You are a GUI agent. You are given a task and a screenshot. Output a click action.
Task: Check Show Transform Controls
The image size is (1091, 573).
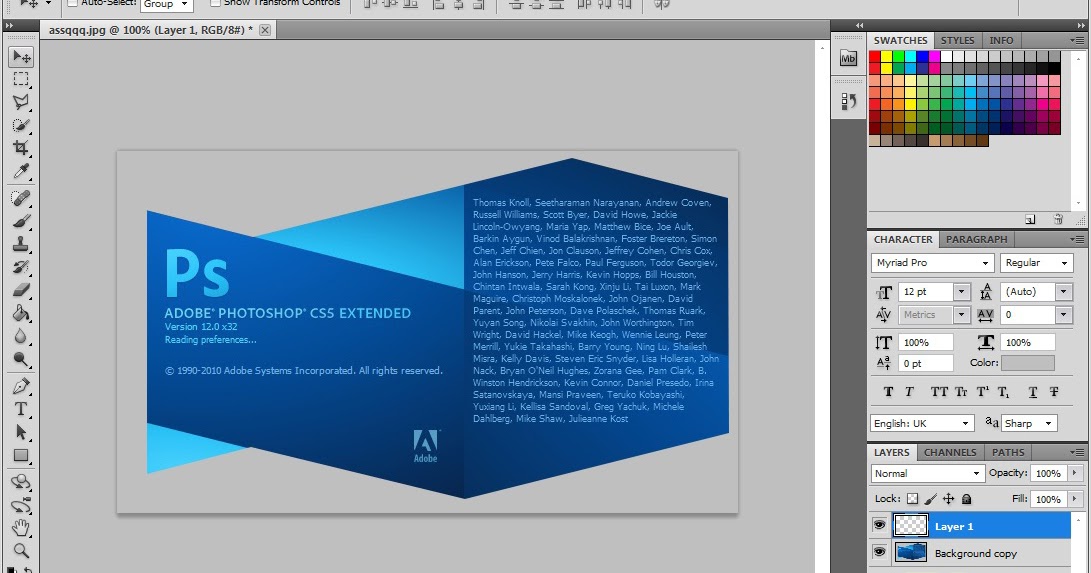(215, 3)
